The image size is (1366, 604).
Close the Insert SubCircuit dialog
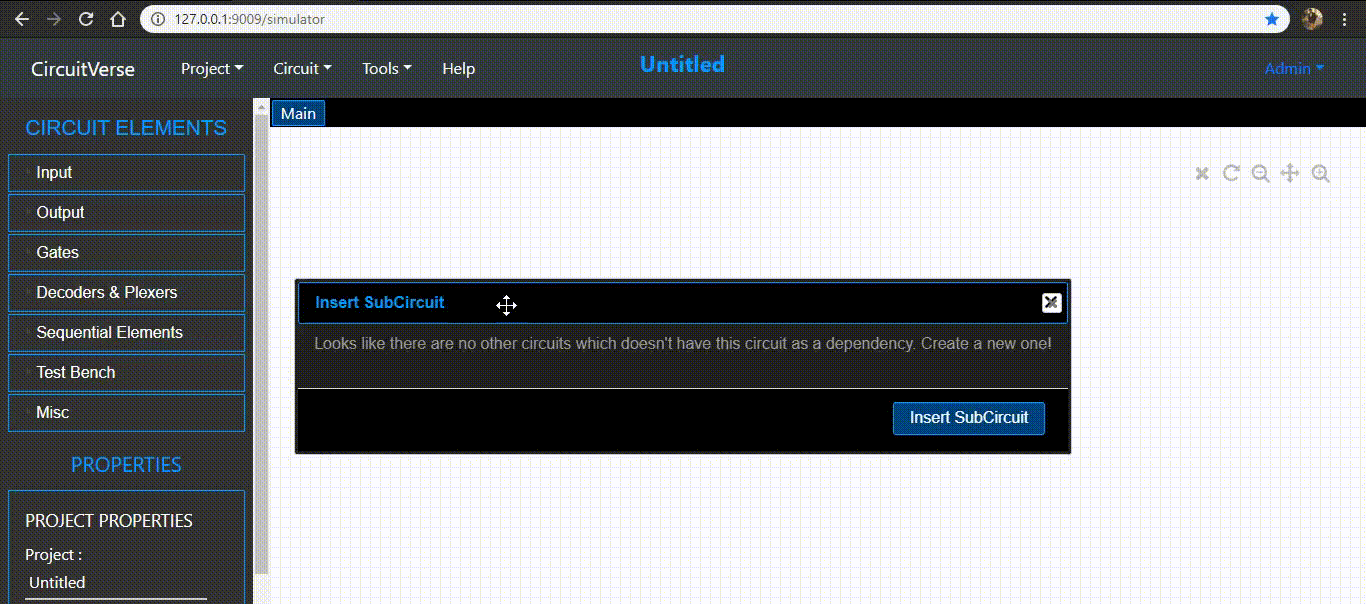(1050, 302)
